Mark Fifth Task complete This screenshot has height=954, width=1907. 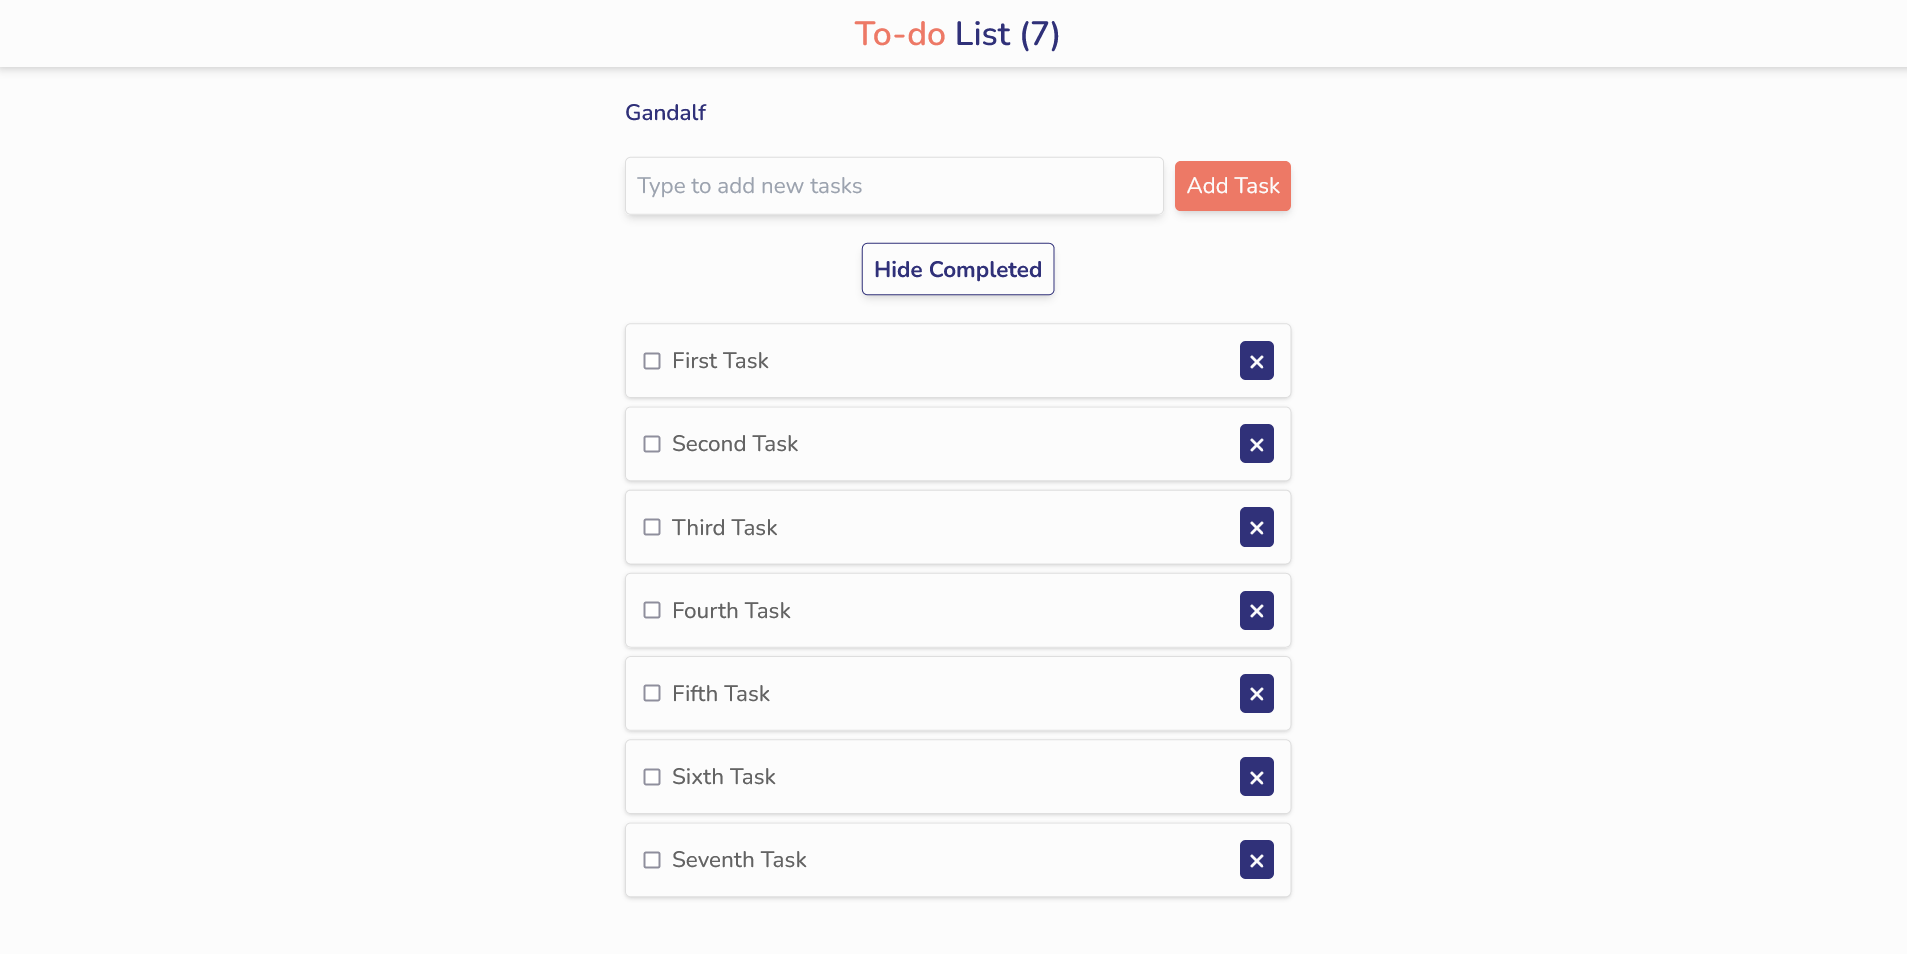[x=652, y=693]
